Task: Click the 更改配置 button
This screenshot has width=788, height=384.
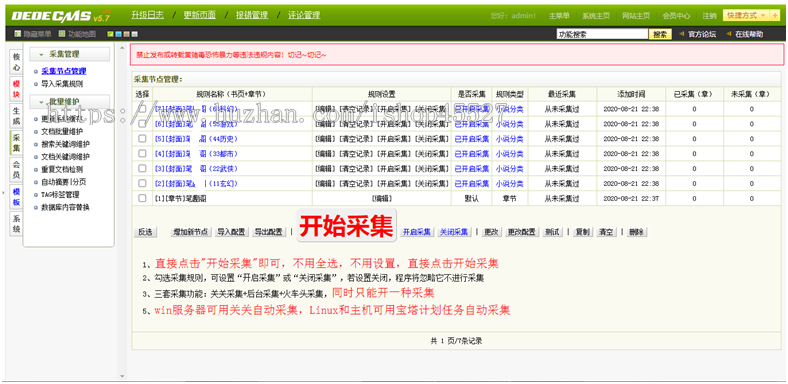Action: [x=523, y=232]
